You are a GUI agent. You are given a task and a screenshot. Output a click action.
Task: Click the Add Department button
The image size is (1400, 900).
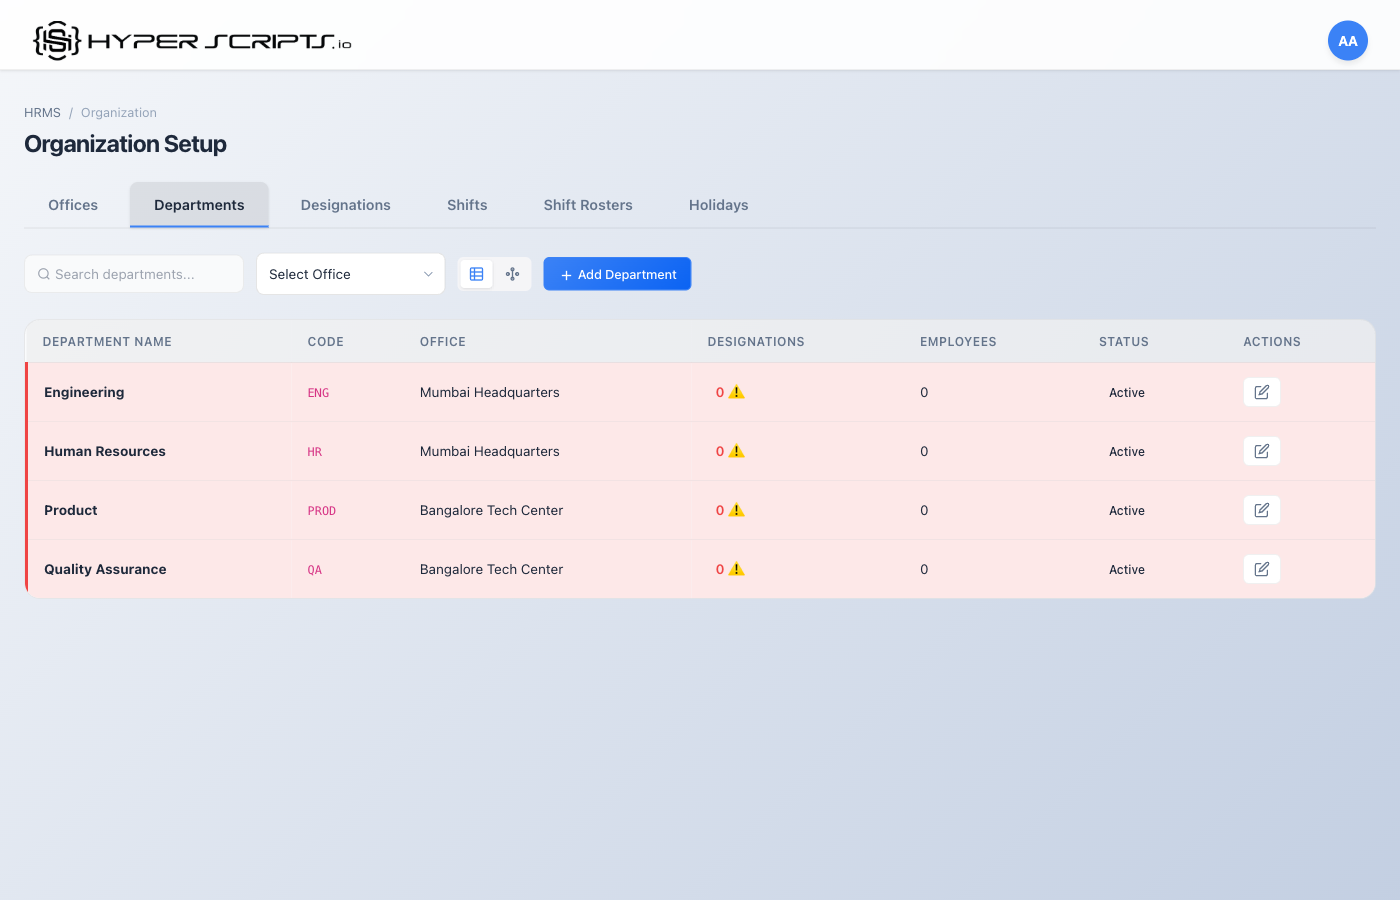(617, 273)
